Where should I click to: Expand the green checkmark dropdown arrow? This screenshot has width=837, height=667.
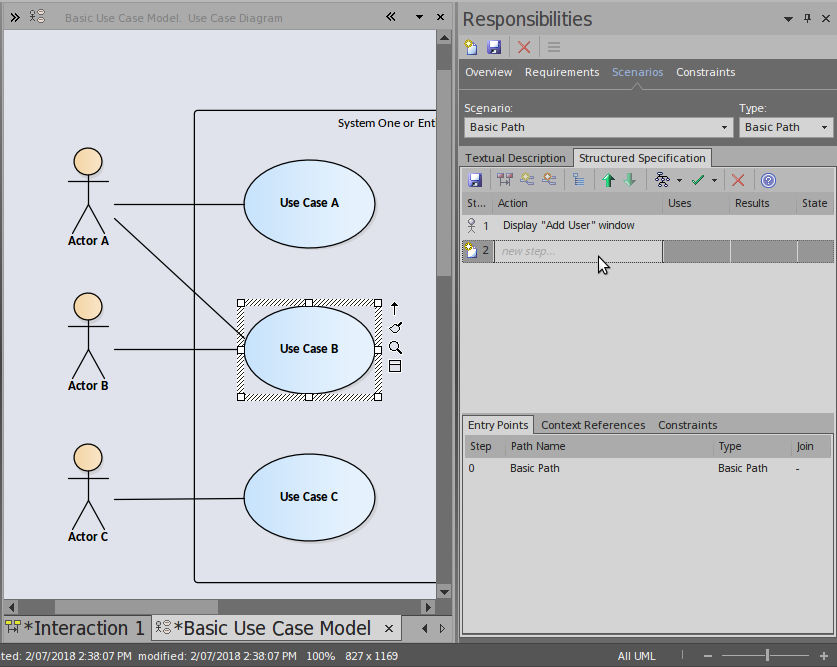(714, 181)
